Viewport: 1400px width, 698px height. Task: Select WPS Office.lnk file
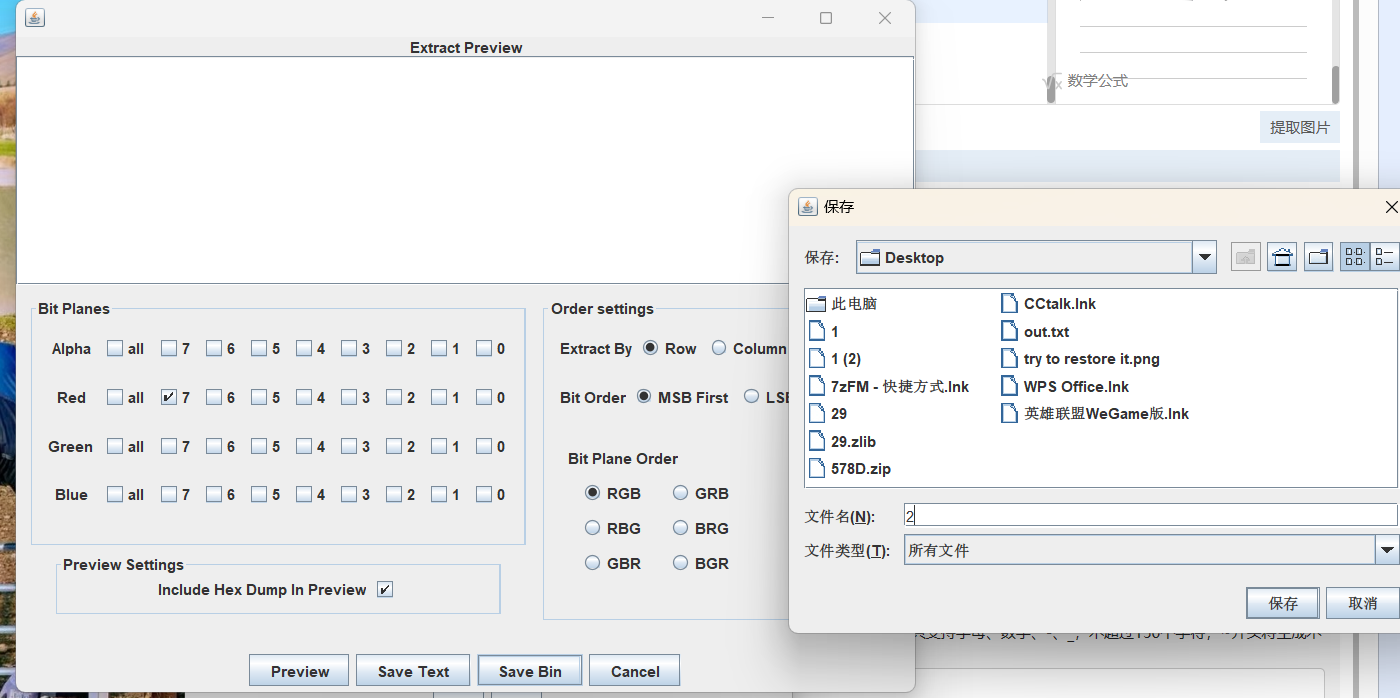[x=1065, y=386]
